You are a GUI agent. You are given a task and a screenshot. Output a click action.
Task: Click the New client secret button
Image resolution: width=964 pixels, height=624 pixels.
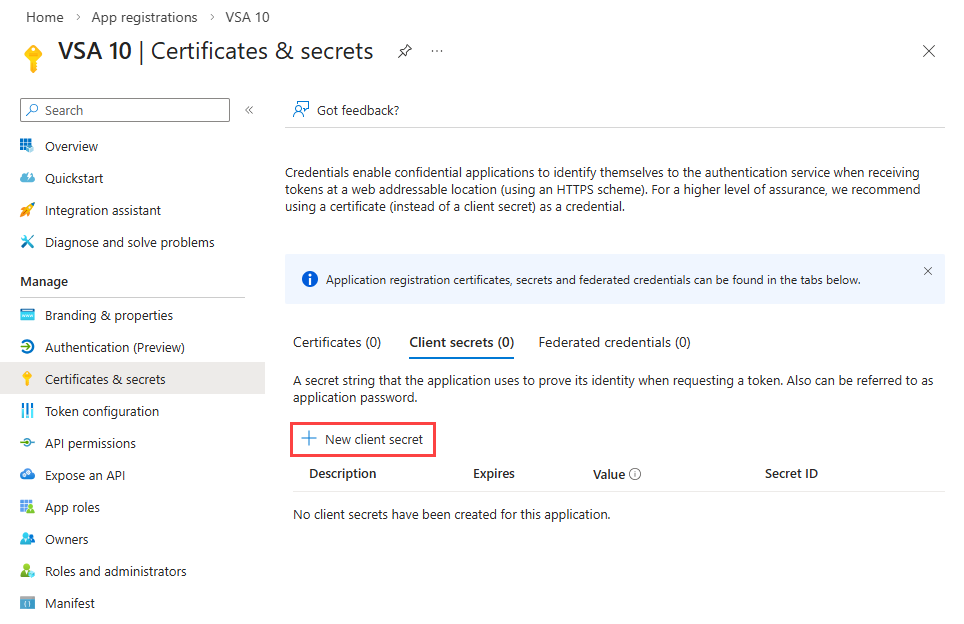pos(364,439)
